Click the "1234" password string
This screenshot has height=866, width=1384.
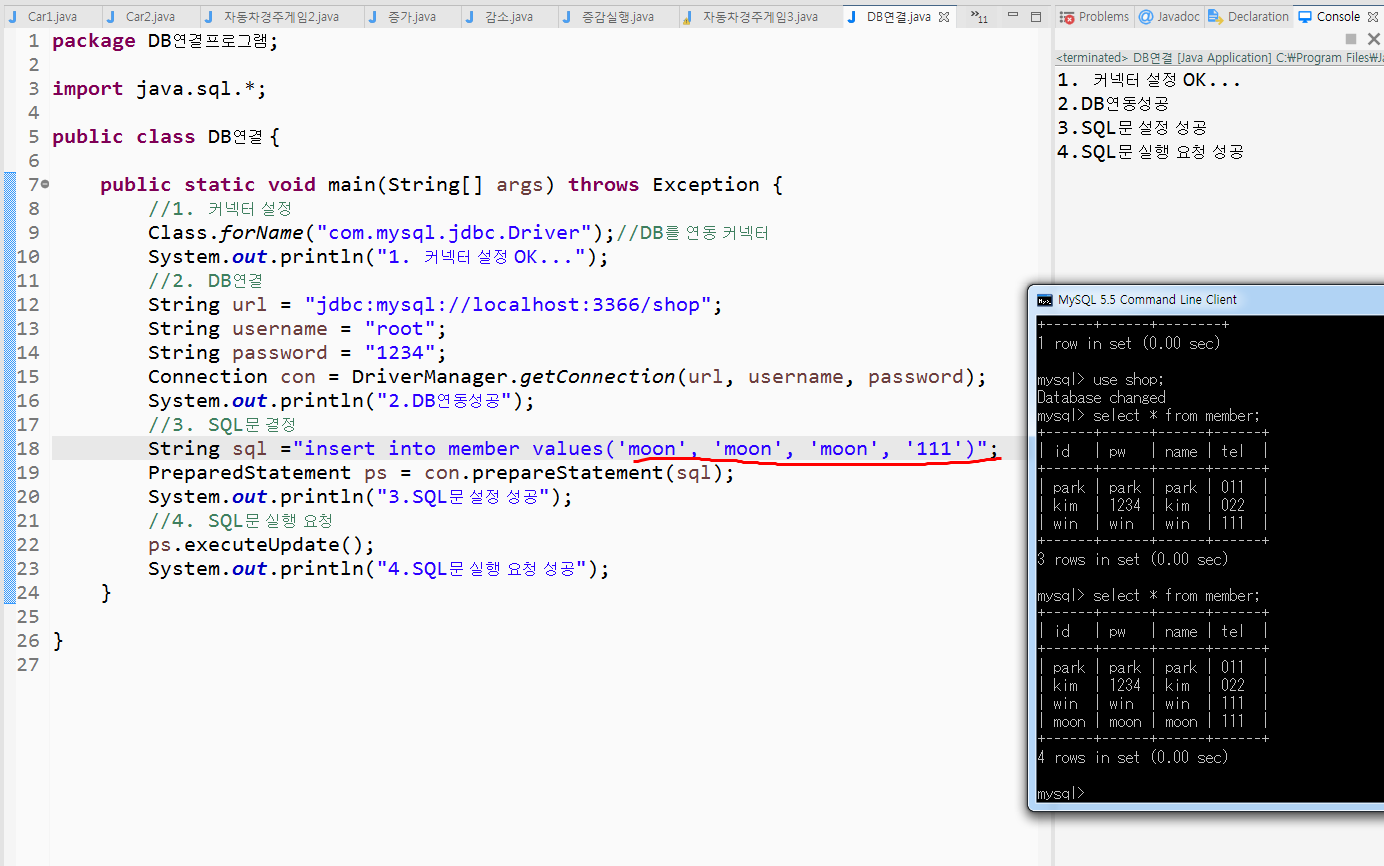coord(400,353)
